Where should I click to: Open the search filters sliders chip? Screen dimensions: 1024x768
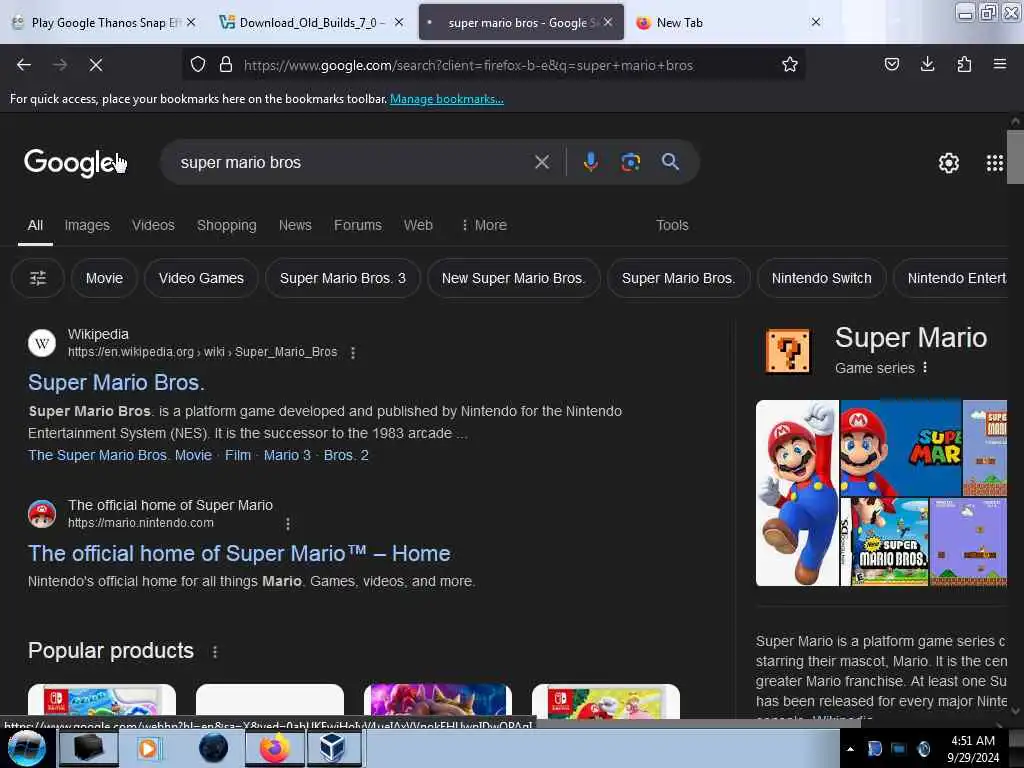pyautogui.click(x=38, y=278)
